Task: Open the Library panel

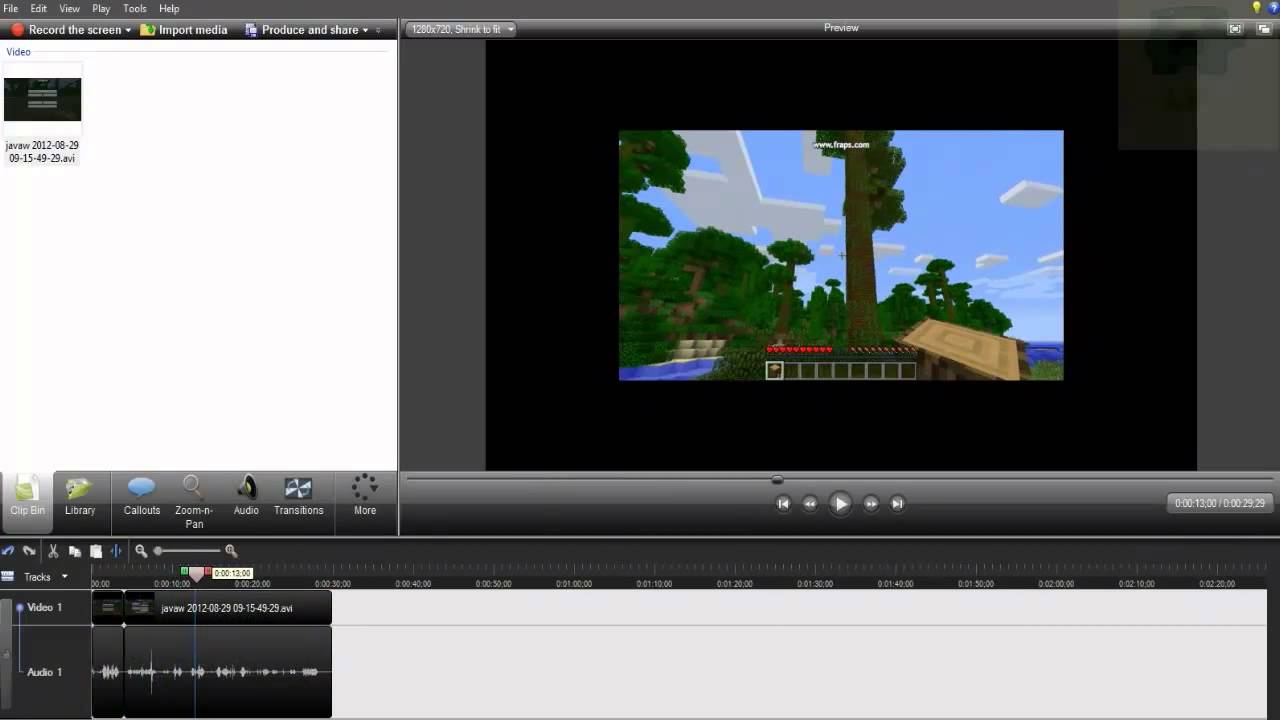Action: tap(80, 497)
